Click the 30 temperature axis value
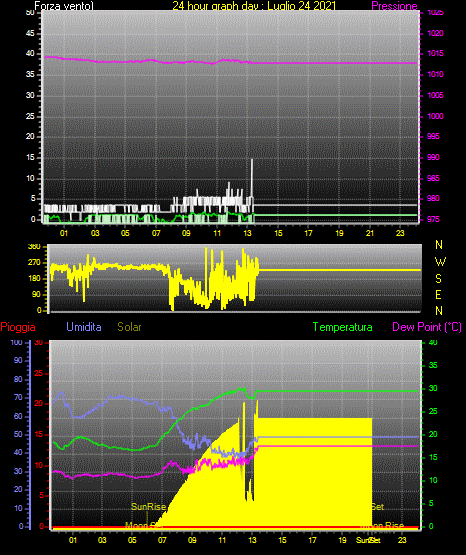Screen dimensions: 466x555 click(433, 388)
